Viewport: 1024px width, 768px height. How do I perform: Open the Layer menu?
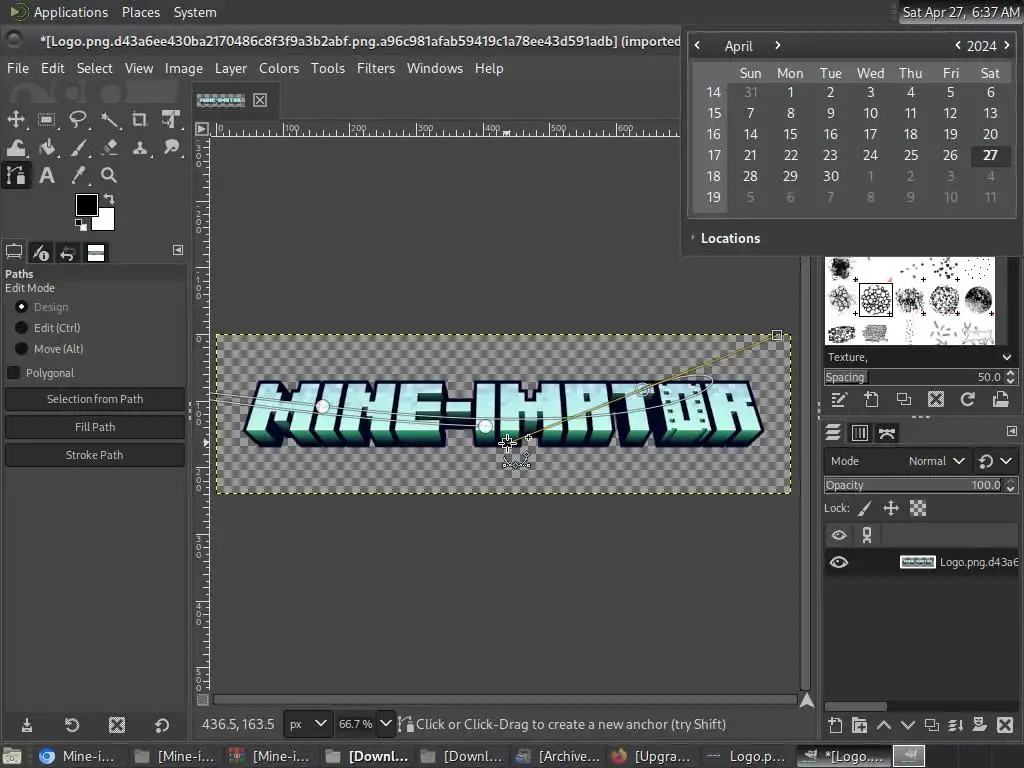231,68
